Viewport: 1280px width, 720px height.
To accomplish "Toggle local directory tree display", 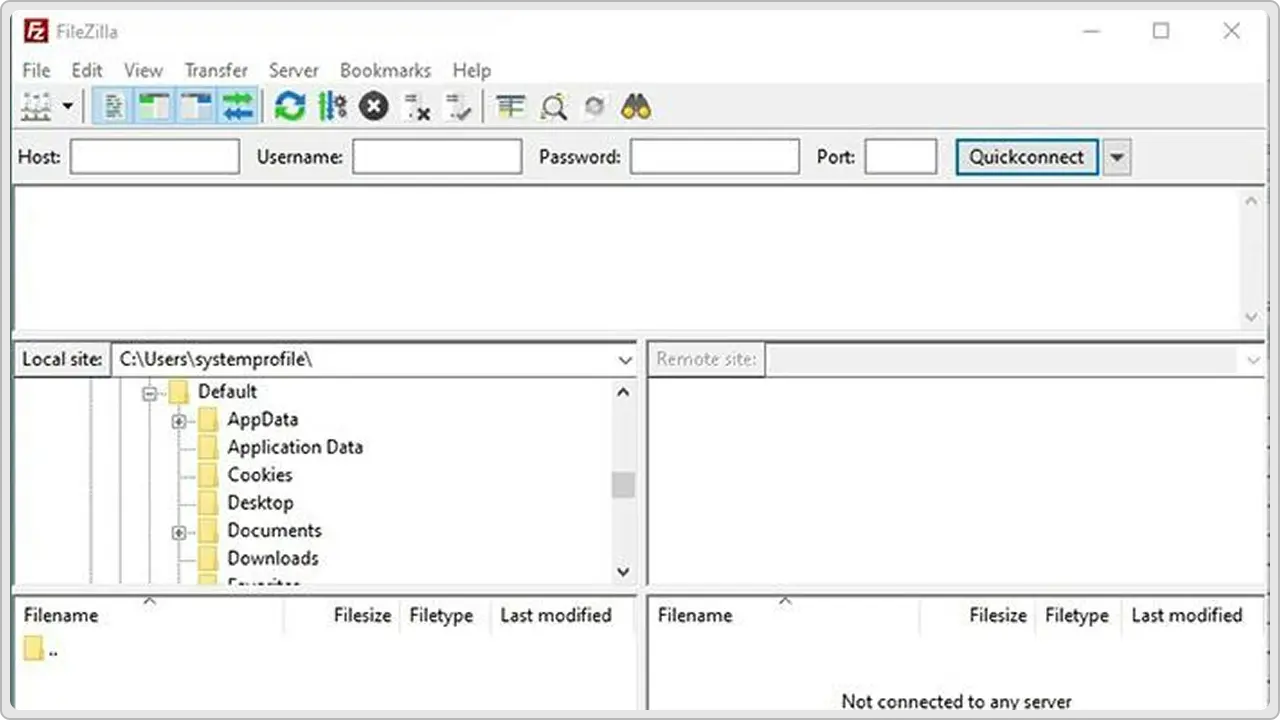I will click(153, 106).
